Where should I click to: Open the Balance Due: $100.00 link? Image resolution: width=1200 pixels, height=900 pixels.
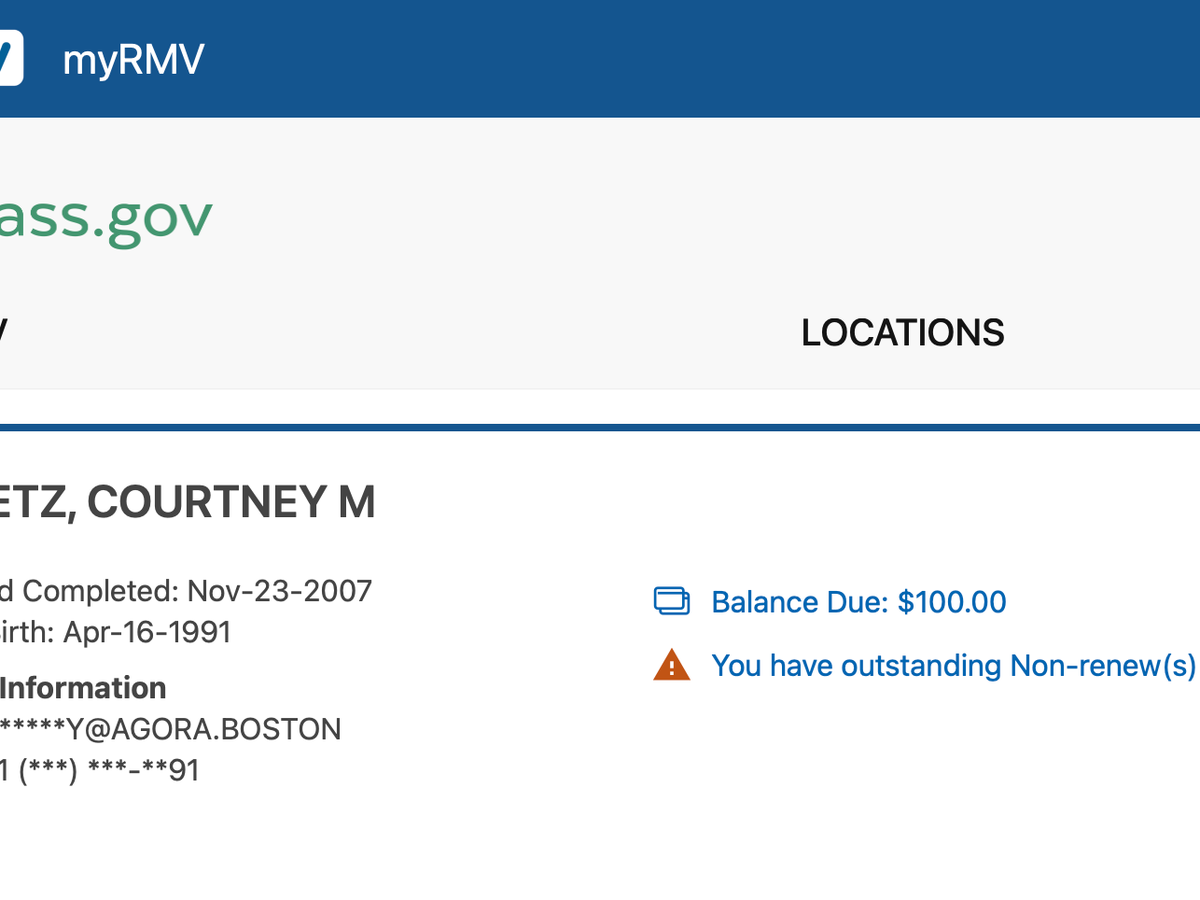point(858,602)
